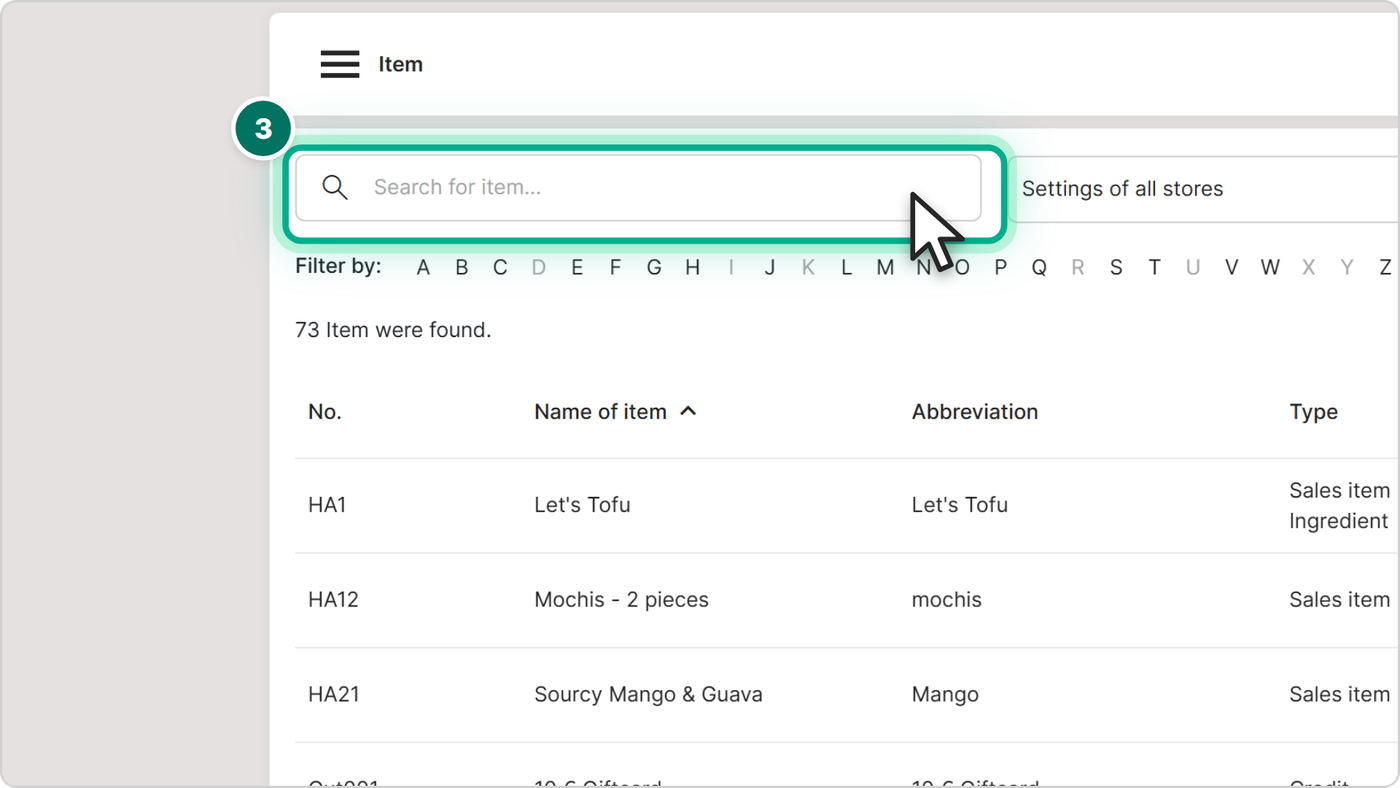Filter items by letter V
This screenshot has width=1400, height=788.
click(1231, 267)
